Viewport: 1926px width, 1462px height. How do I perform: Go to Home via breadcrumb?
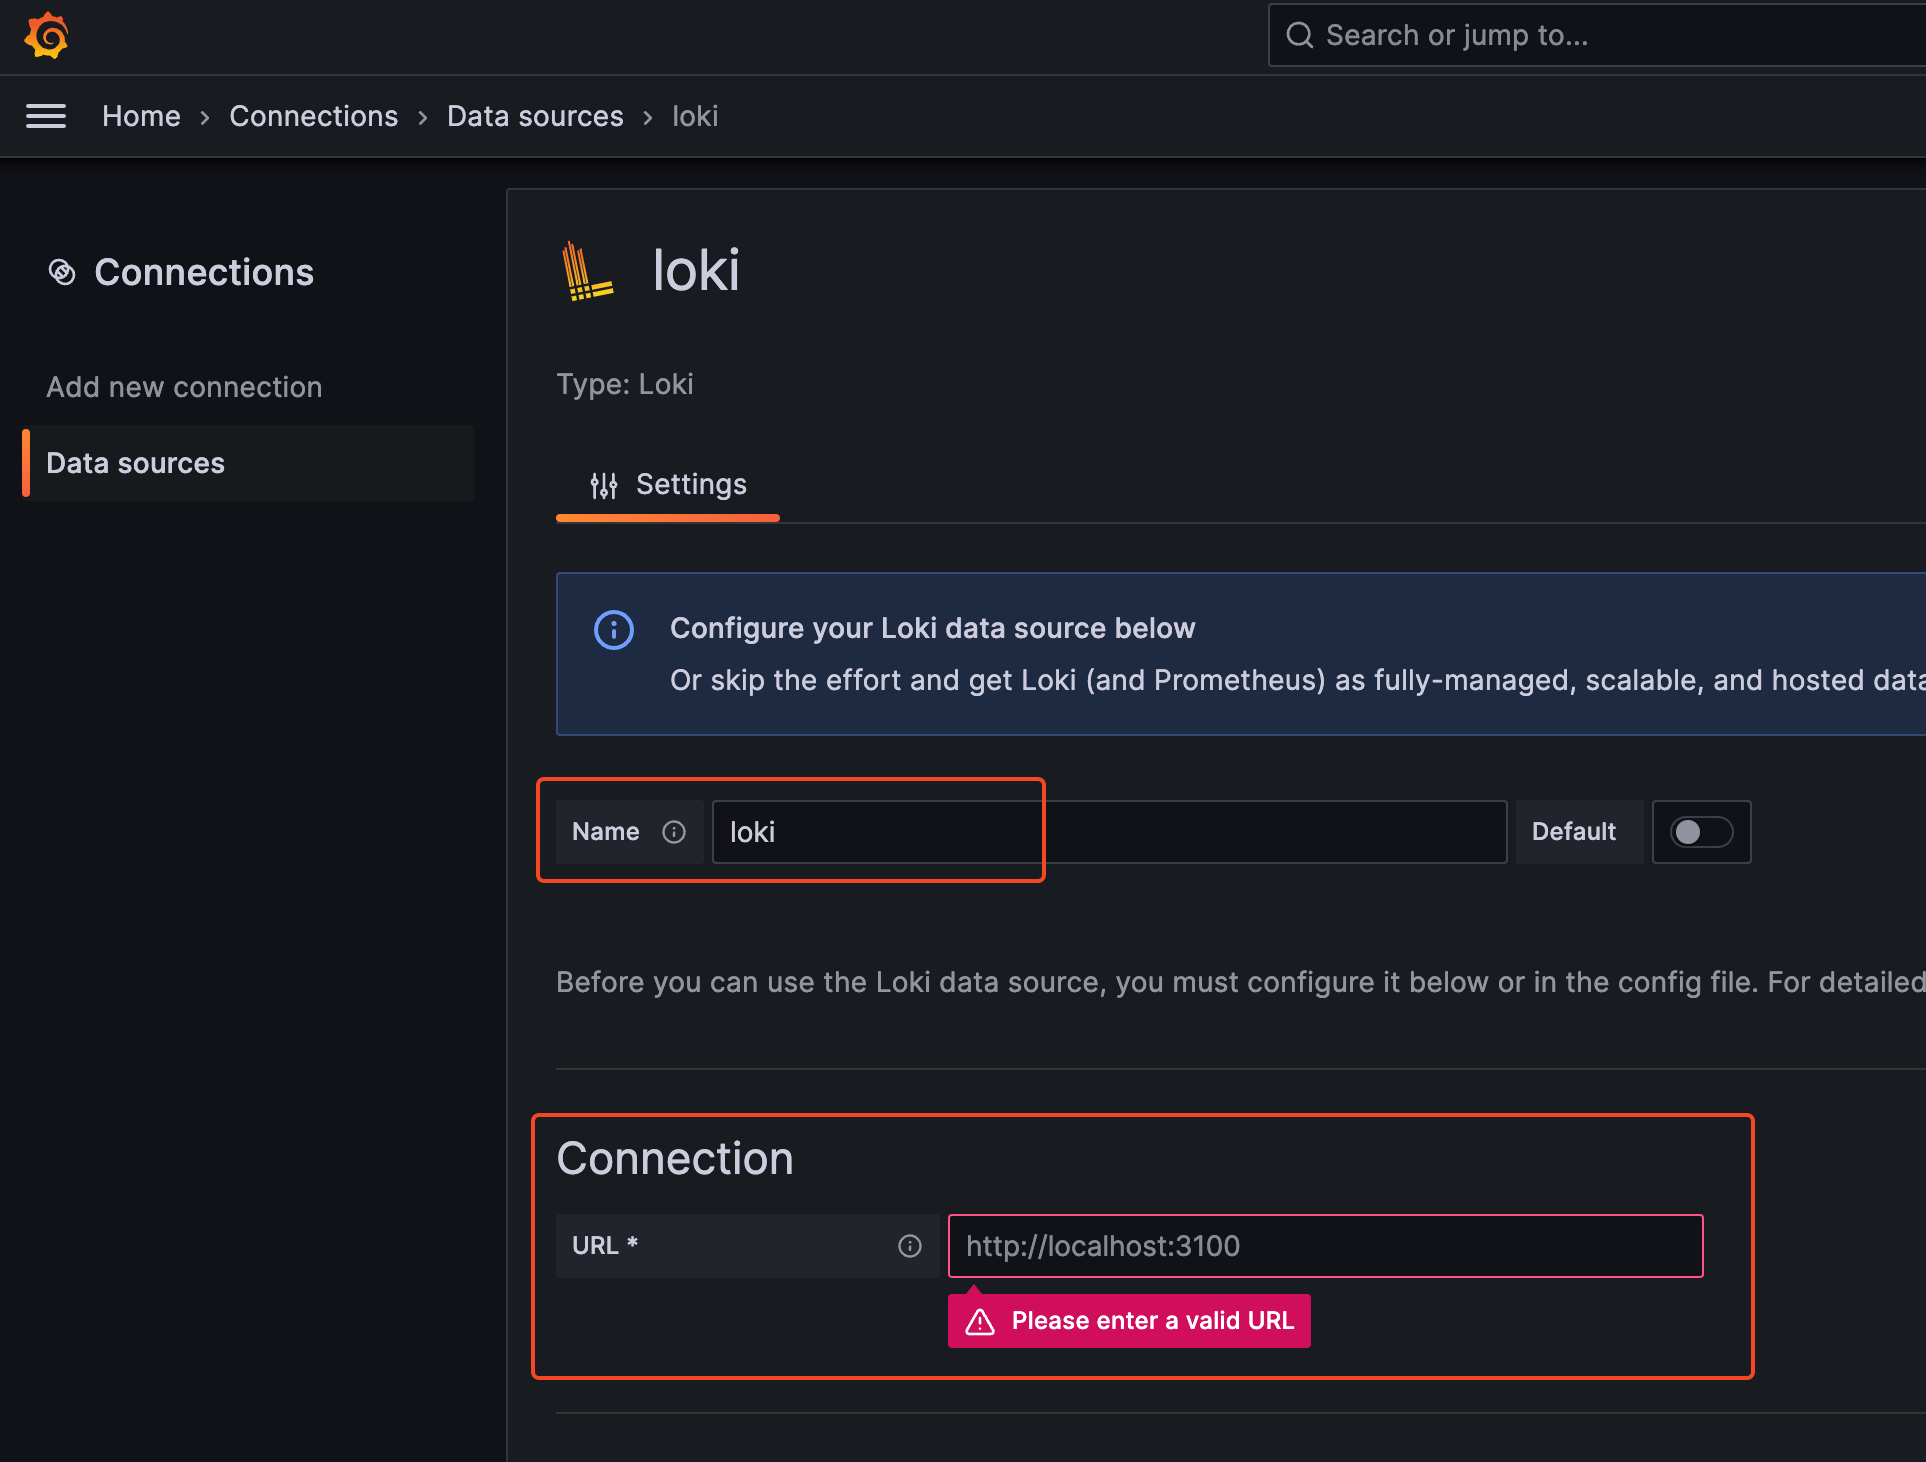[141, 116]
